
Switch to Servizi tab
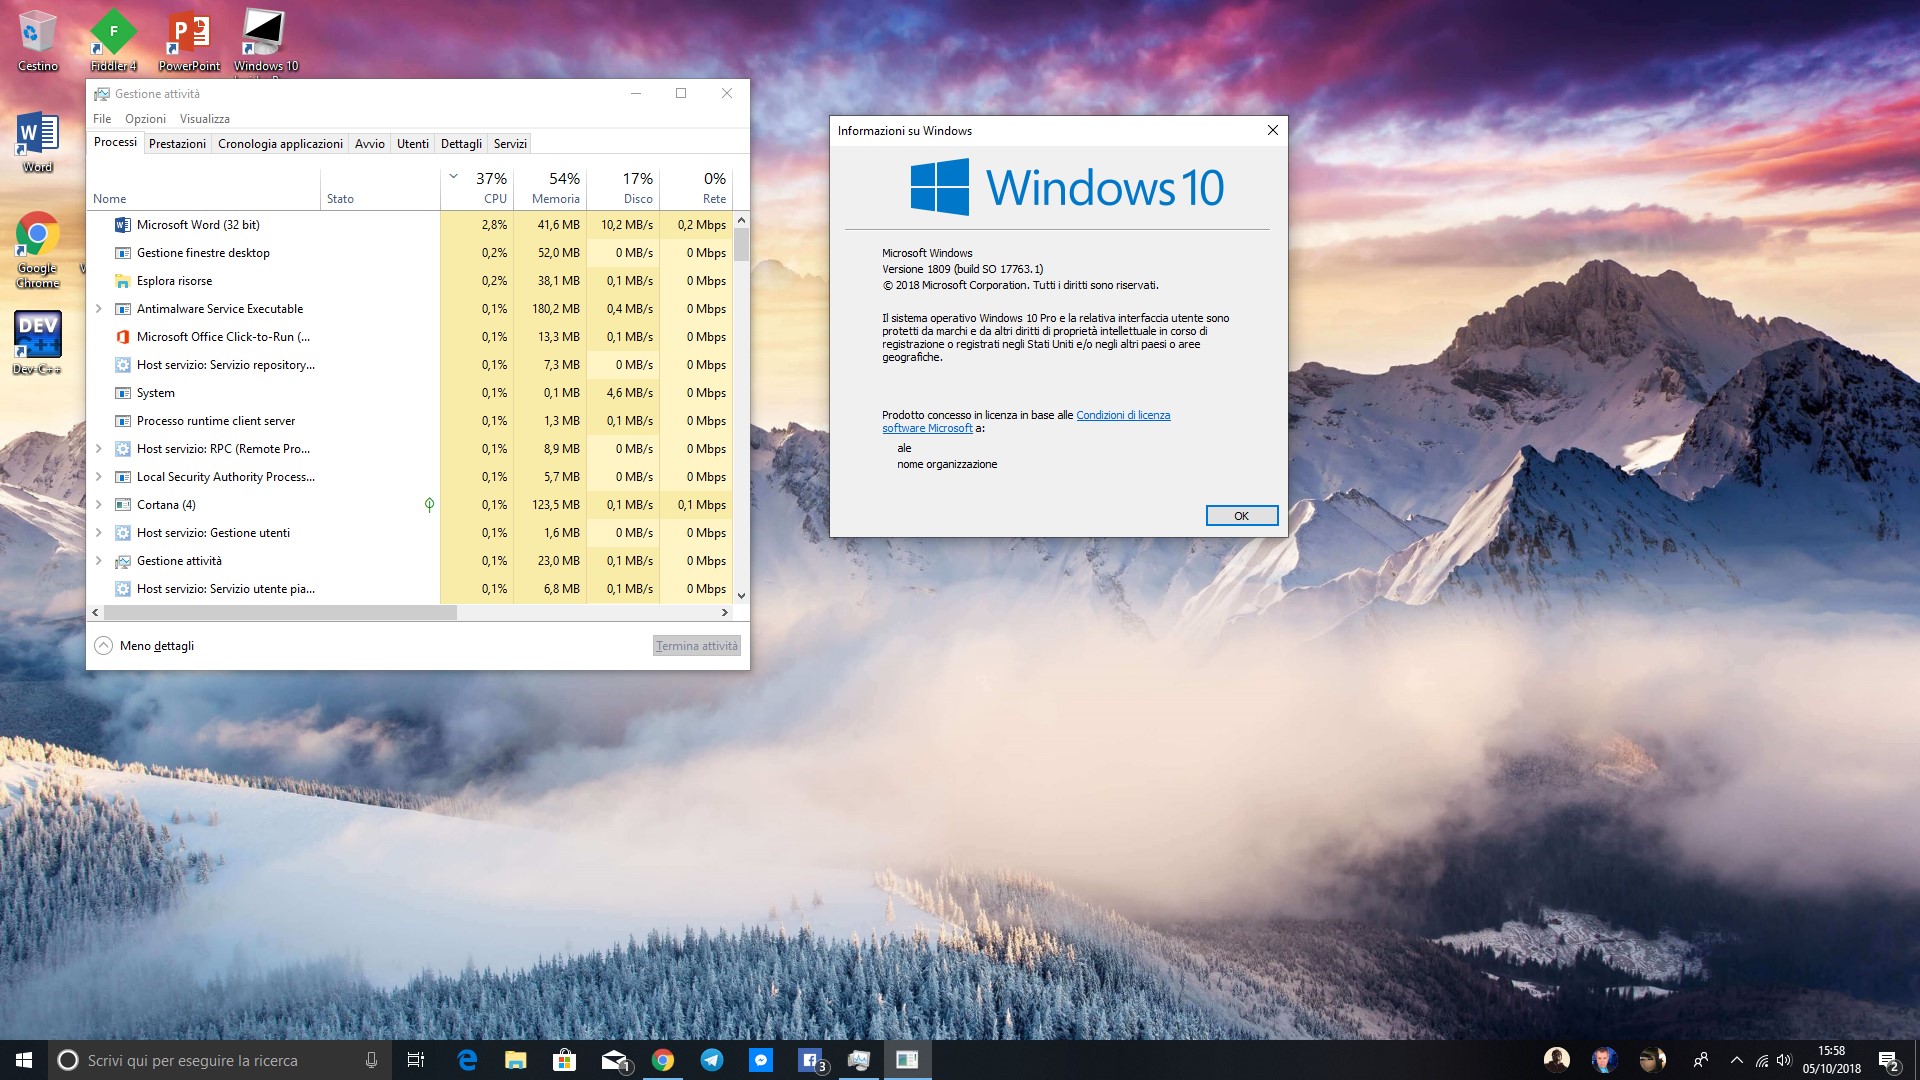(x=510, y=144)
